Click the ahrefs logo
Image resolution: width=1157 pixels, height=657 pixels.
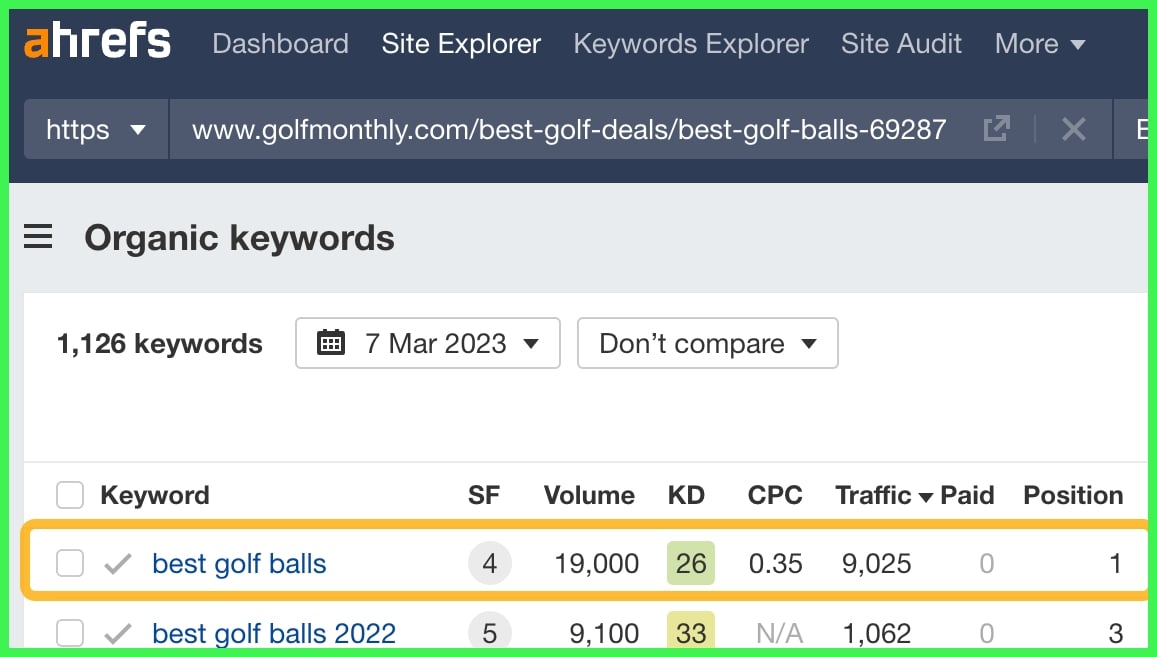pos(96,42)
